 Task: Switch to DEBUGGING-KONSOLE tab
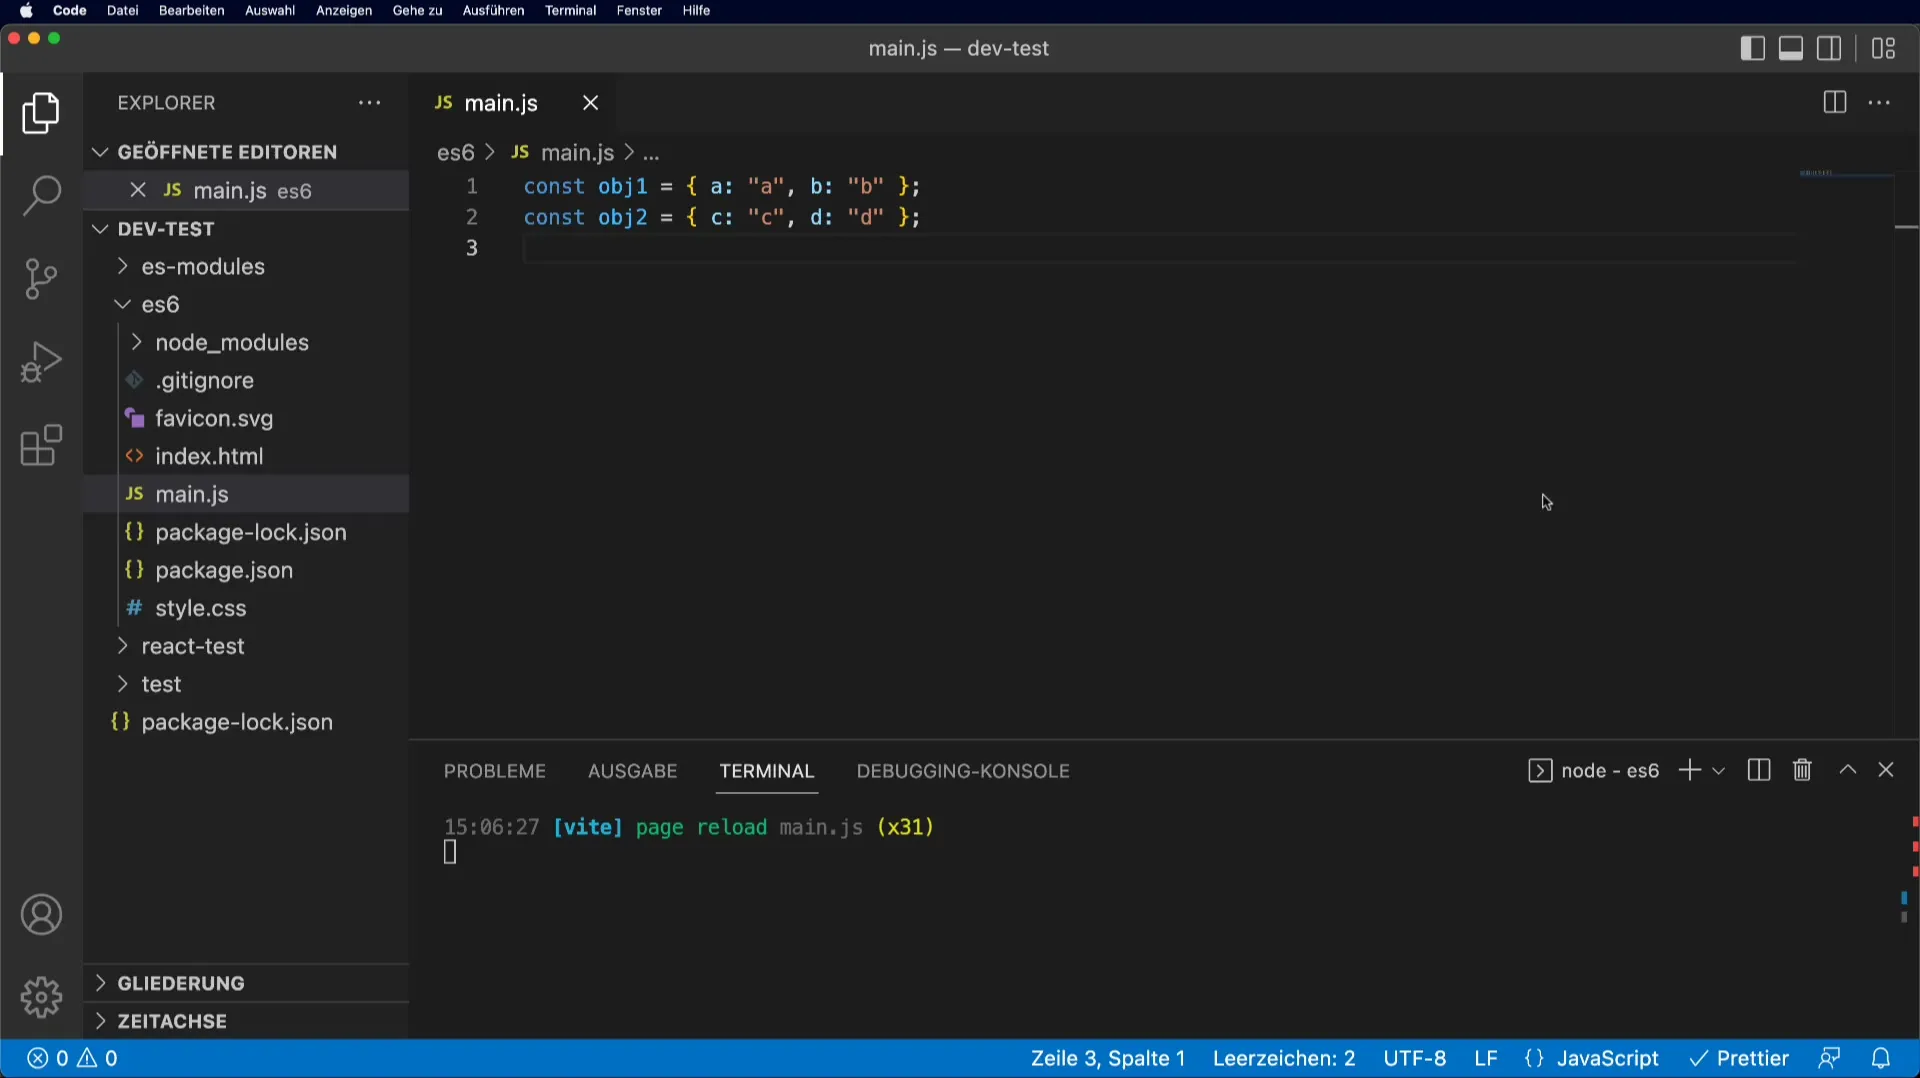point(963,771)
